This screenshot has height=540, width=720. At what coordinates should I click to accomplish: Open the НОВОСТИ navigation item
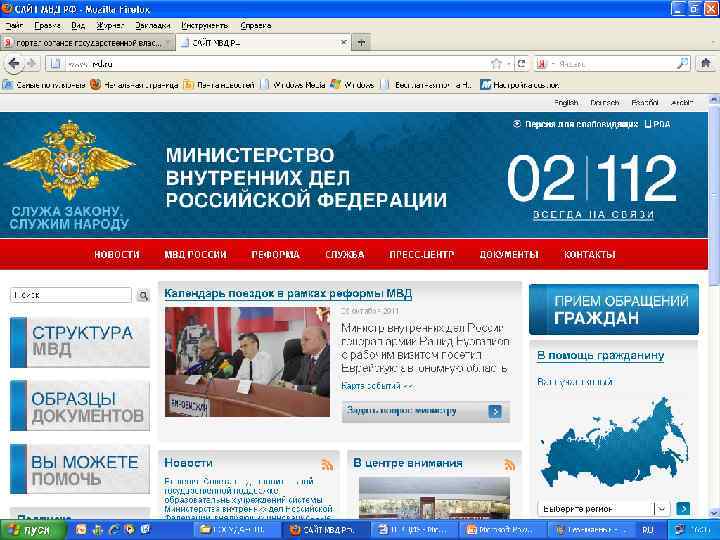[x=117, y=254]
